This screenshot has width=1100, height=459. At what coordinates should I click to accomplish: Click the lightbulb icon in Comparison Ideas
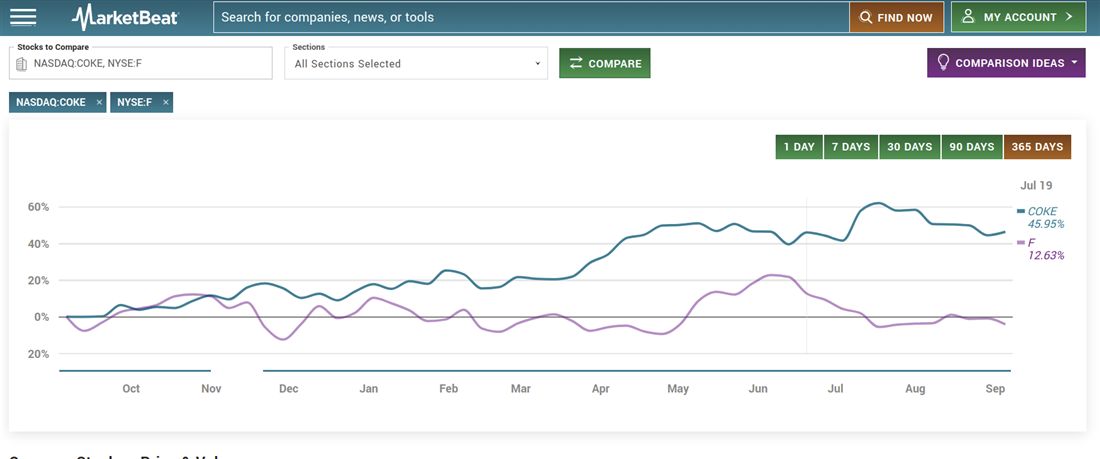[x=941, y=63]
